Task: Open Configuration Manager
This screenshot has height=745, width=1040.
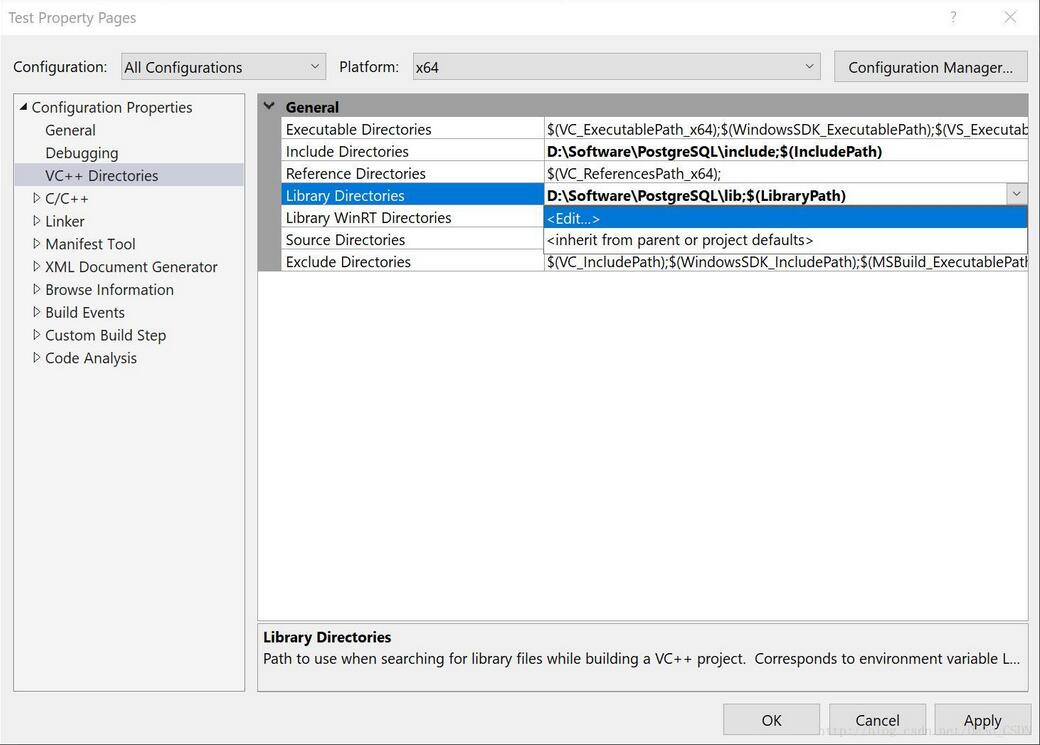Action: click(930, 67)
